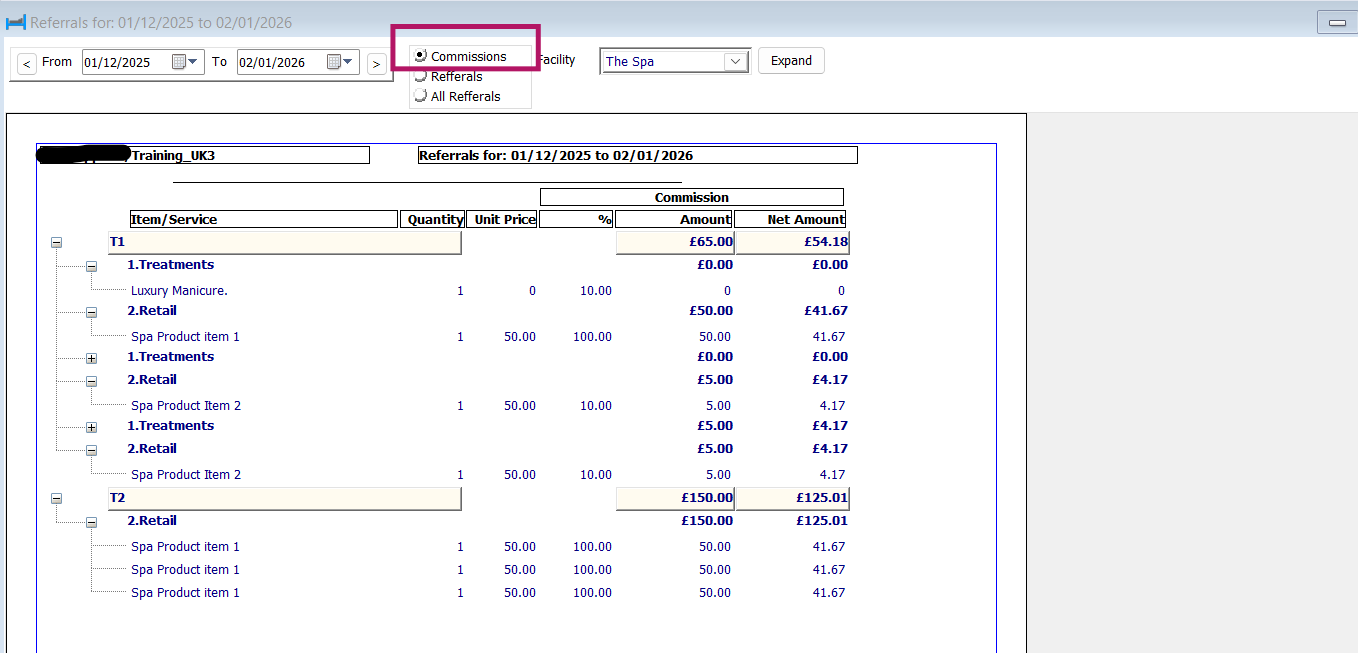The height and width of the screenshot is (653, 1358).
Task: Click T1 net amount £54.18
Action: tap(792, 242)
